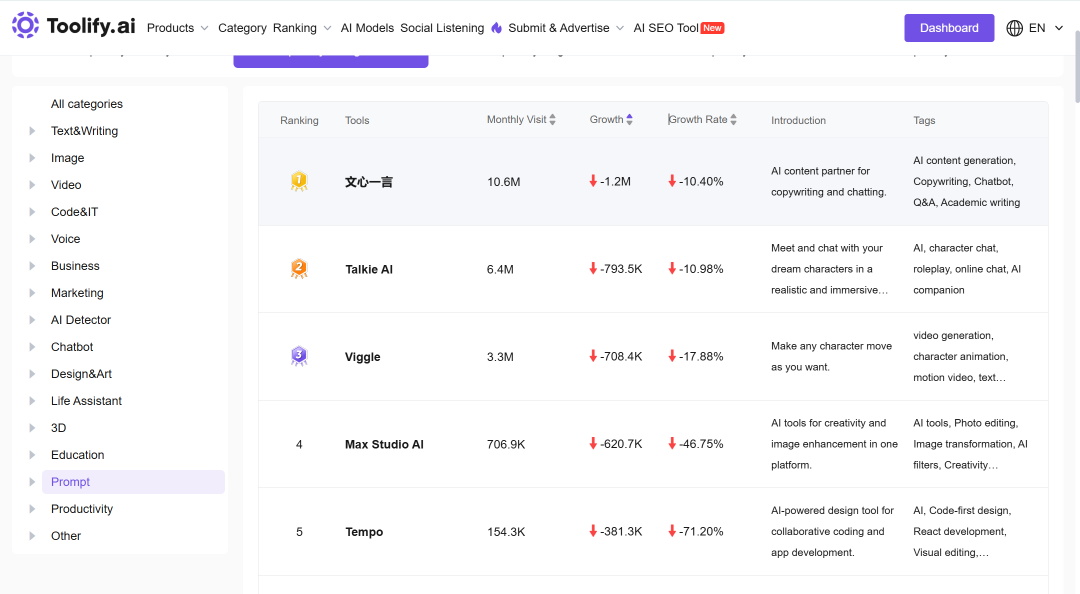The width and height of the screenshot is (1080, 594).
Task: Open Social Listening menu item
Action: (442, 28)
